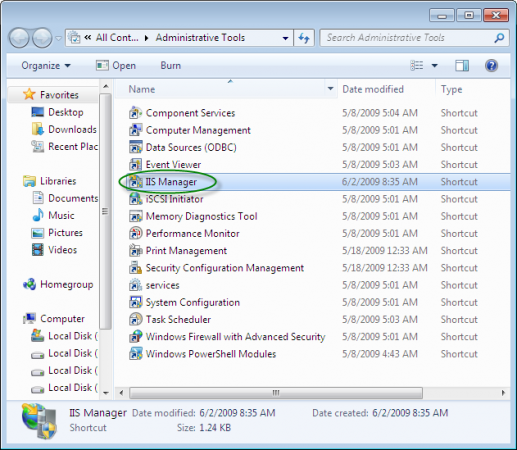Click the System Configuration icon

pos(135,302)
